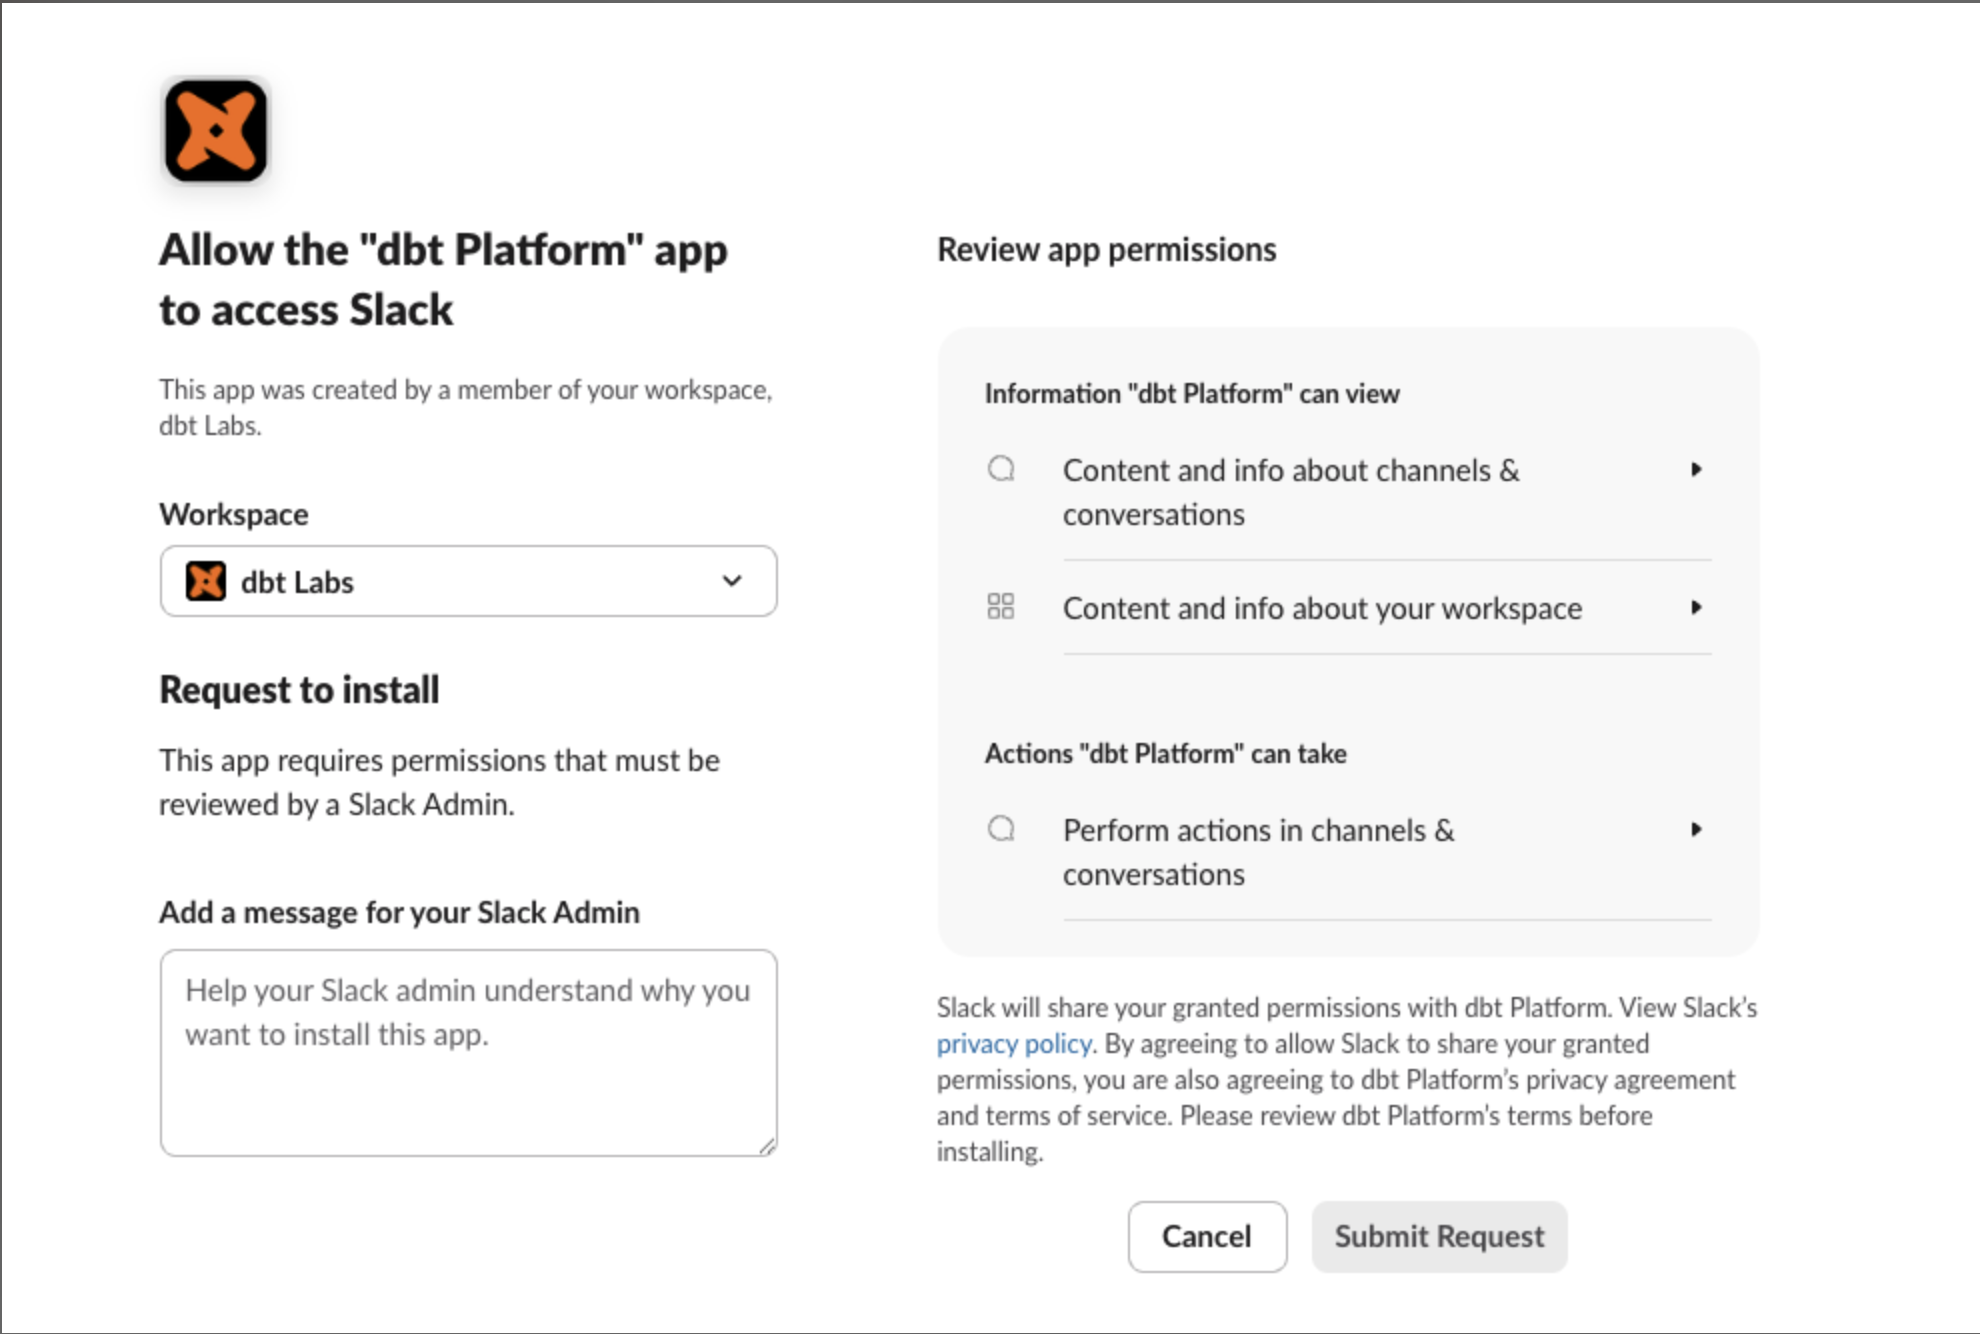The height and width of the screenshot is (1334, 1980).
Task: Click Cancel to dismiss the request
Action: click(1206, 1236)
